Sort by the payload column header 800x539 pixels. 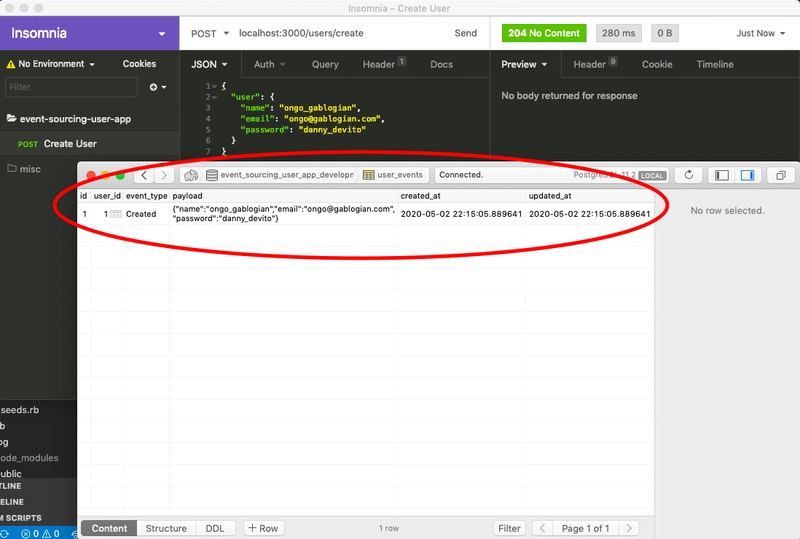coord(283,196)
